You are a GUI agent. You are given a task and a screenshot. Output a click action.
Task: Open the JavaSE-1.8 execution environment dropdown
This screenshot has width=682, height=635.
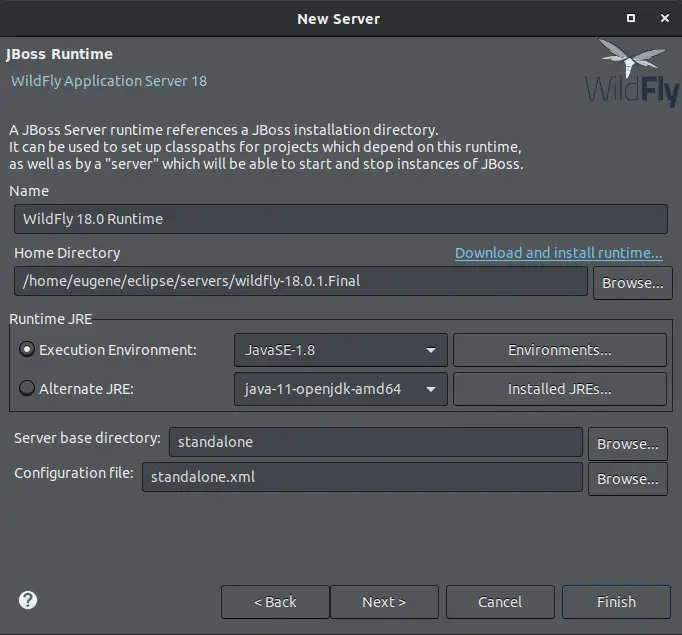pos(341,350)
